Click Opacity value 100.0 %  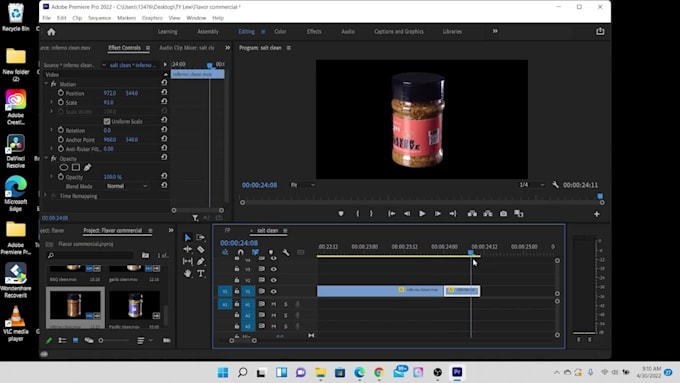coord(113,177)
